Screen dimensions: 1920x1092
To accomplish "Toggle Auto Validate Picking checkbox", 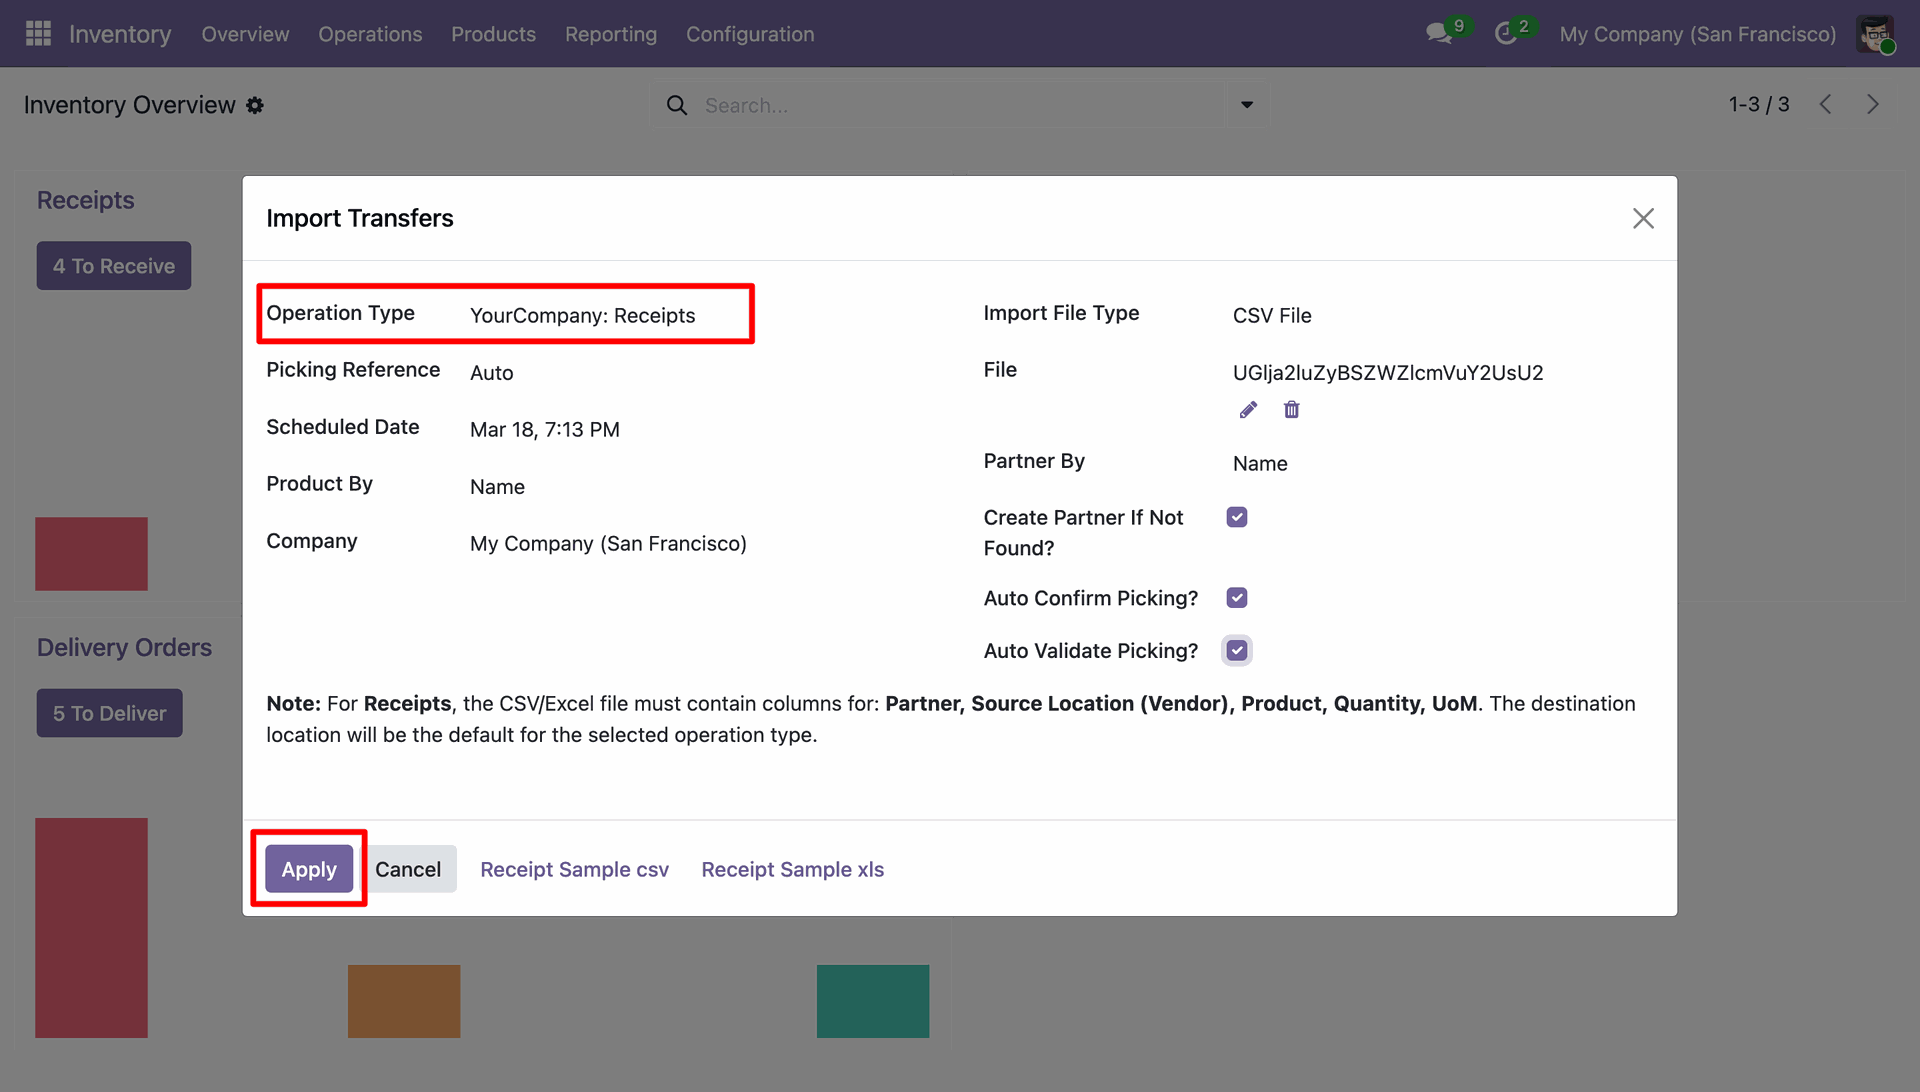I will tap(1237, 651).
